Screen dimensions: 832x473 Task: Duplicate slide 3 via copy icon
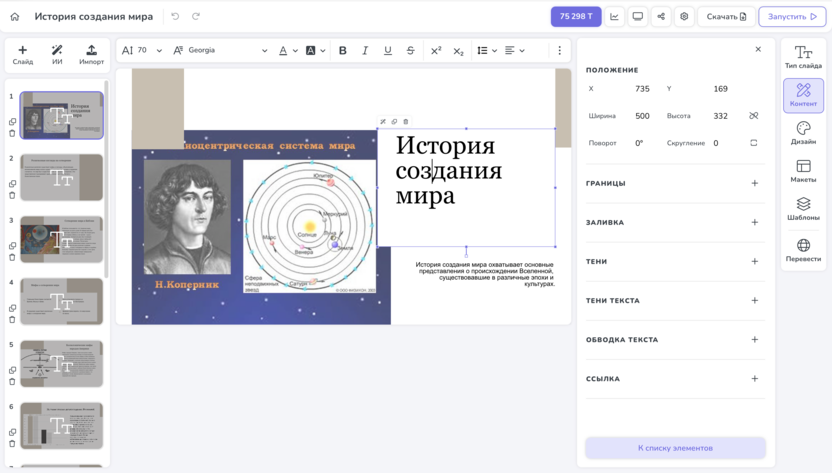pos(12,246)
